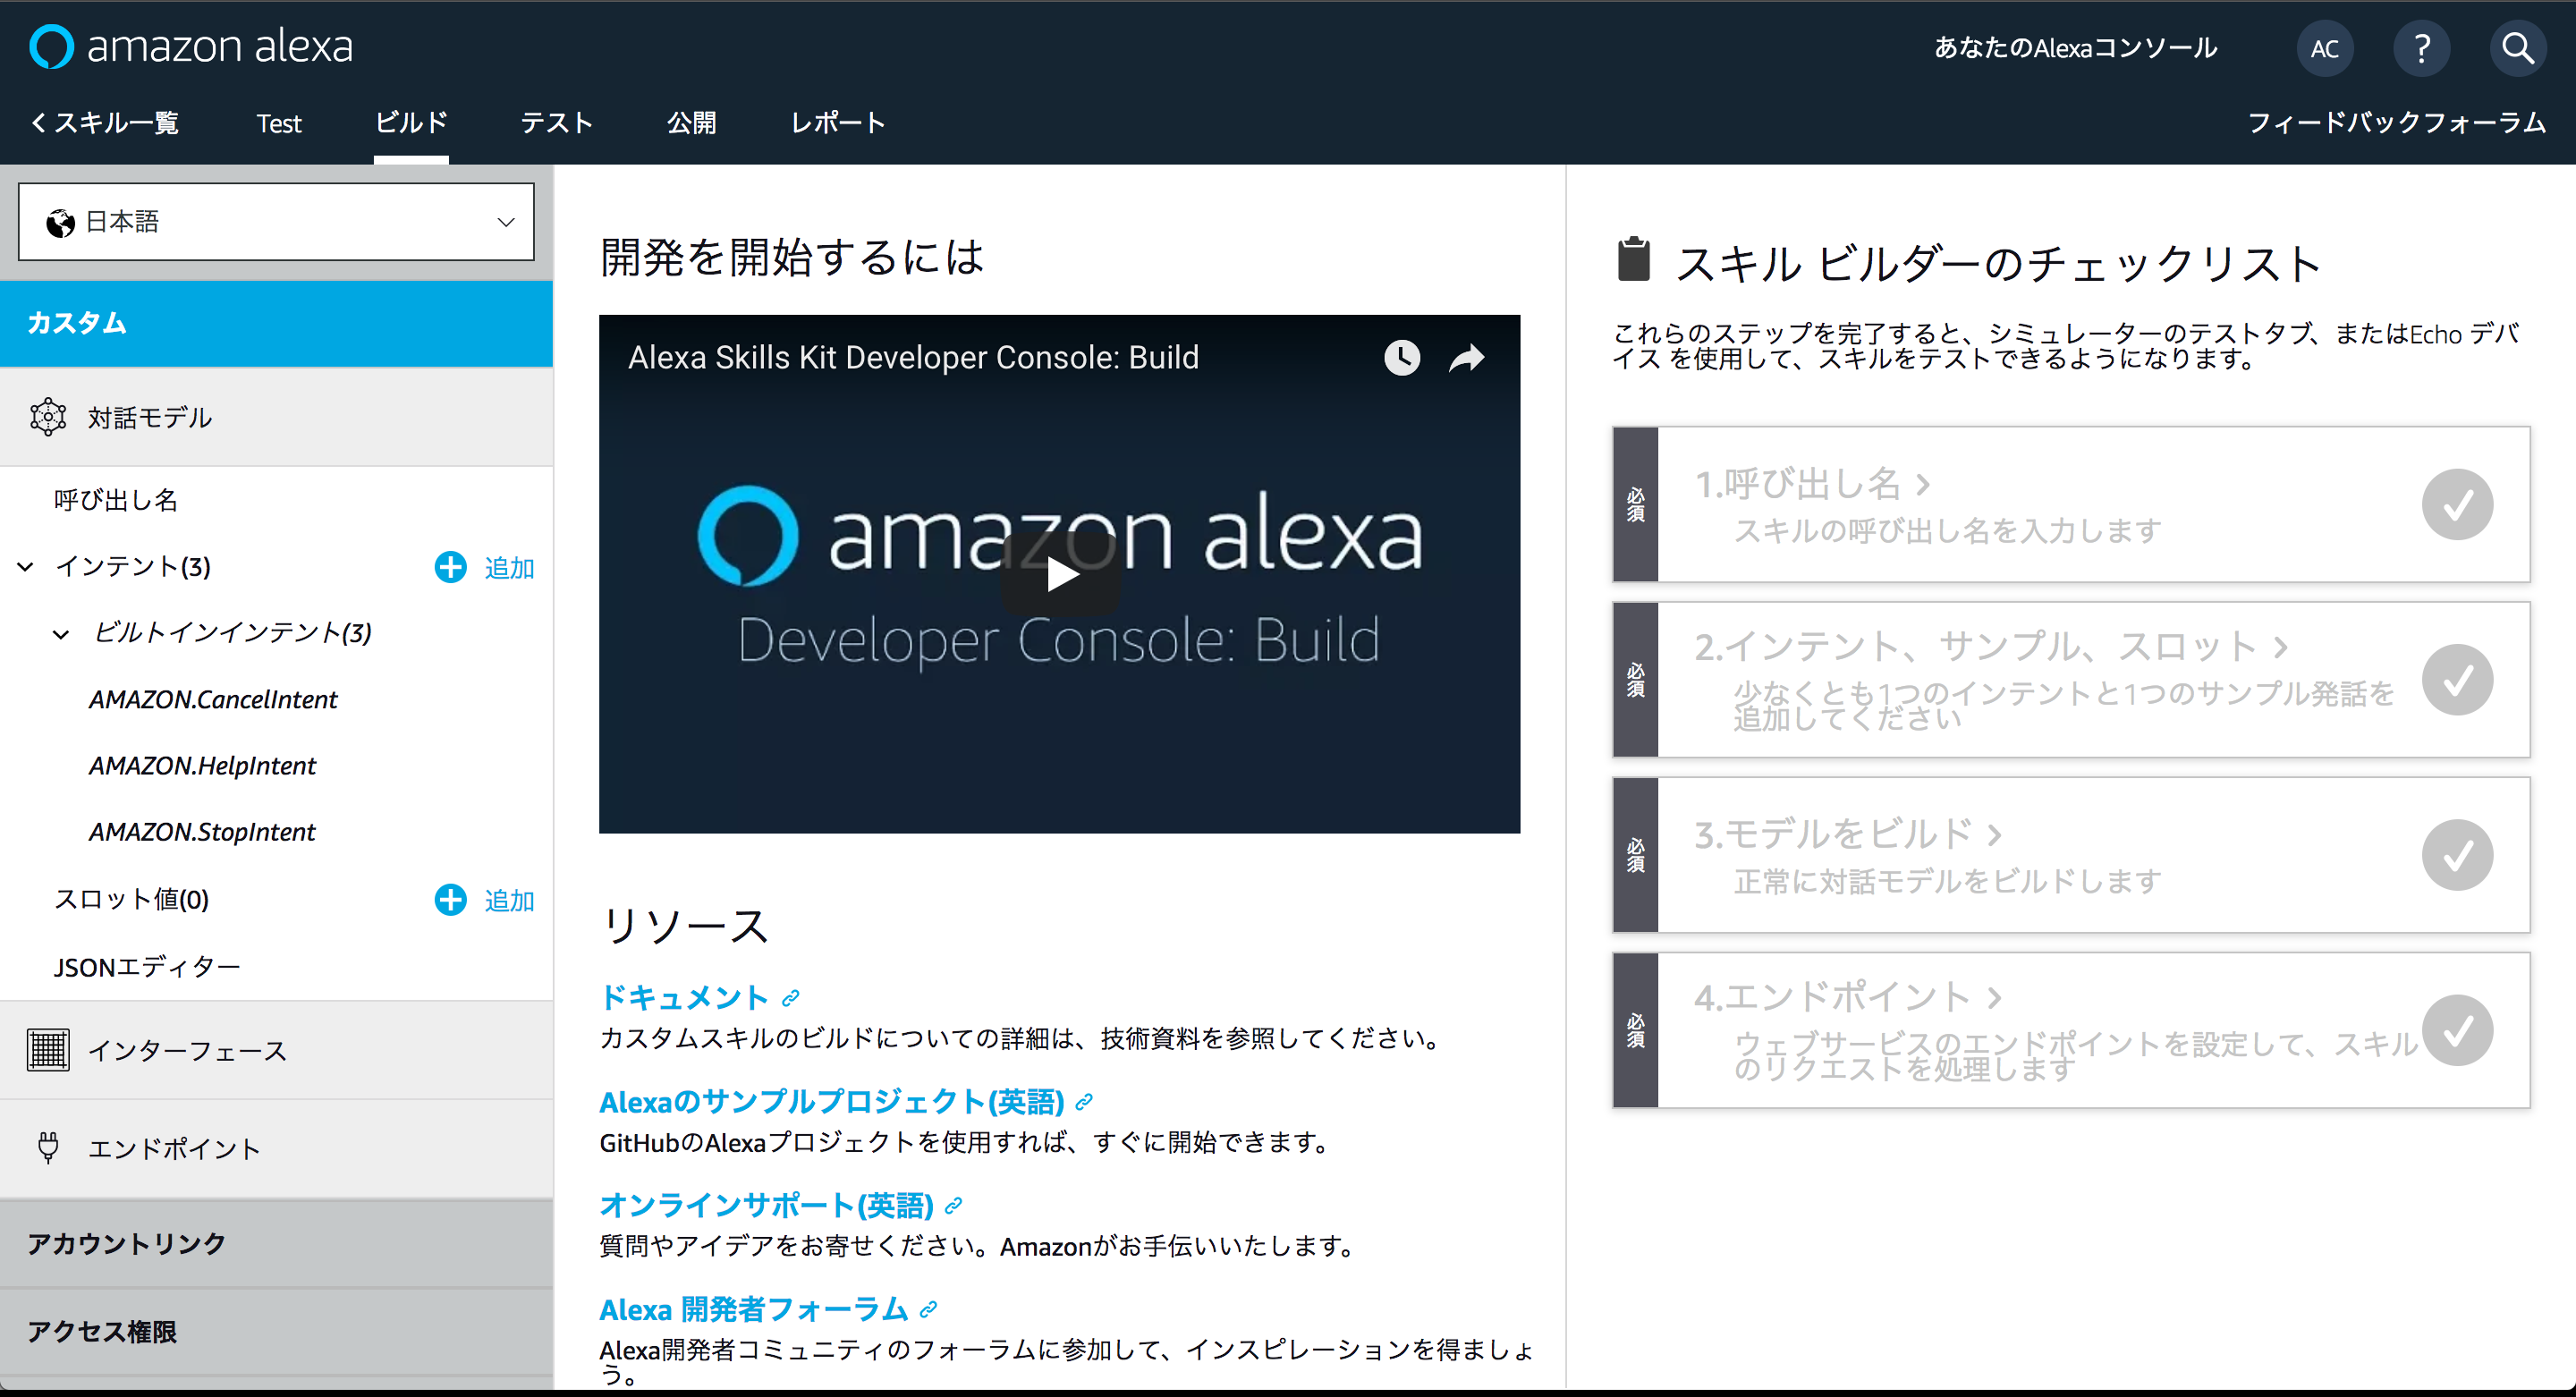Switch to the 公開 tab
This screenshot has height=1397, width=2576.
(x=691, y=122)
